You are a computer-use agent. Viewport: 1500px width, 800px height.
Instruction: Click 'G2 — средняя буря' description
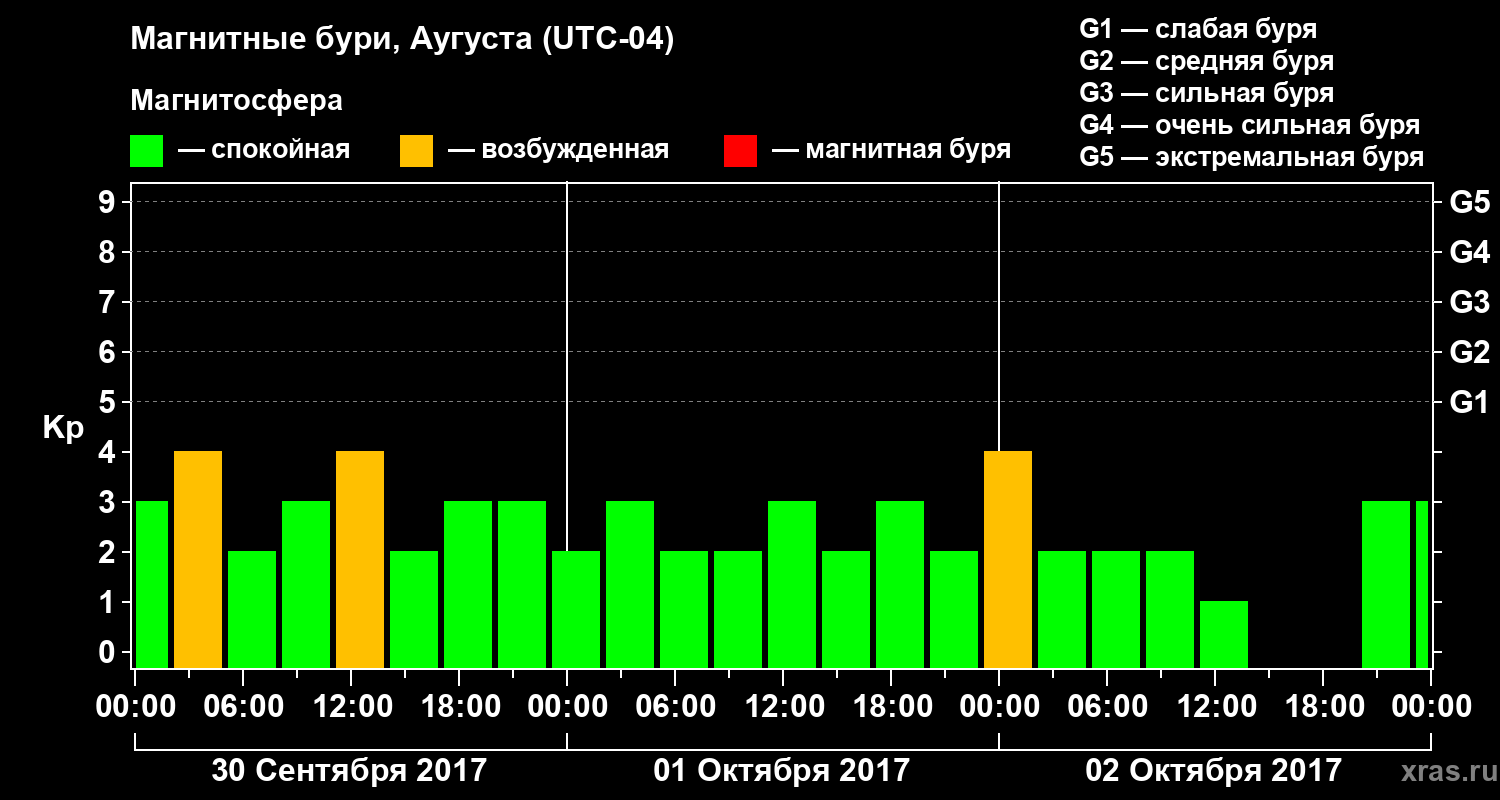pos(1206,61)
